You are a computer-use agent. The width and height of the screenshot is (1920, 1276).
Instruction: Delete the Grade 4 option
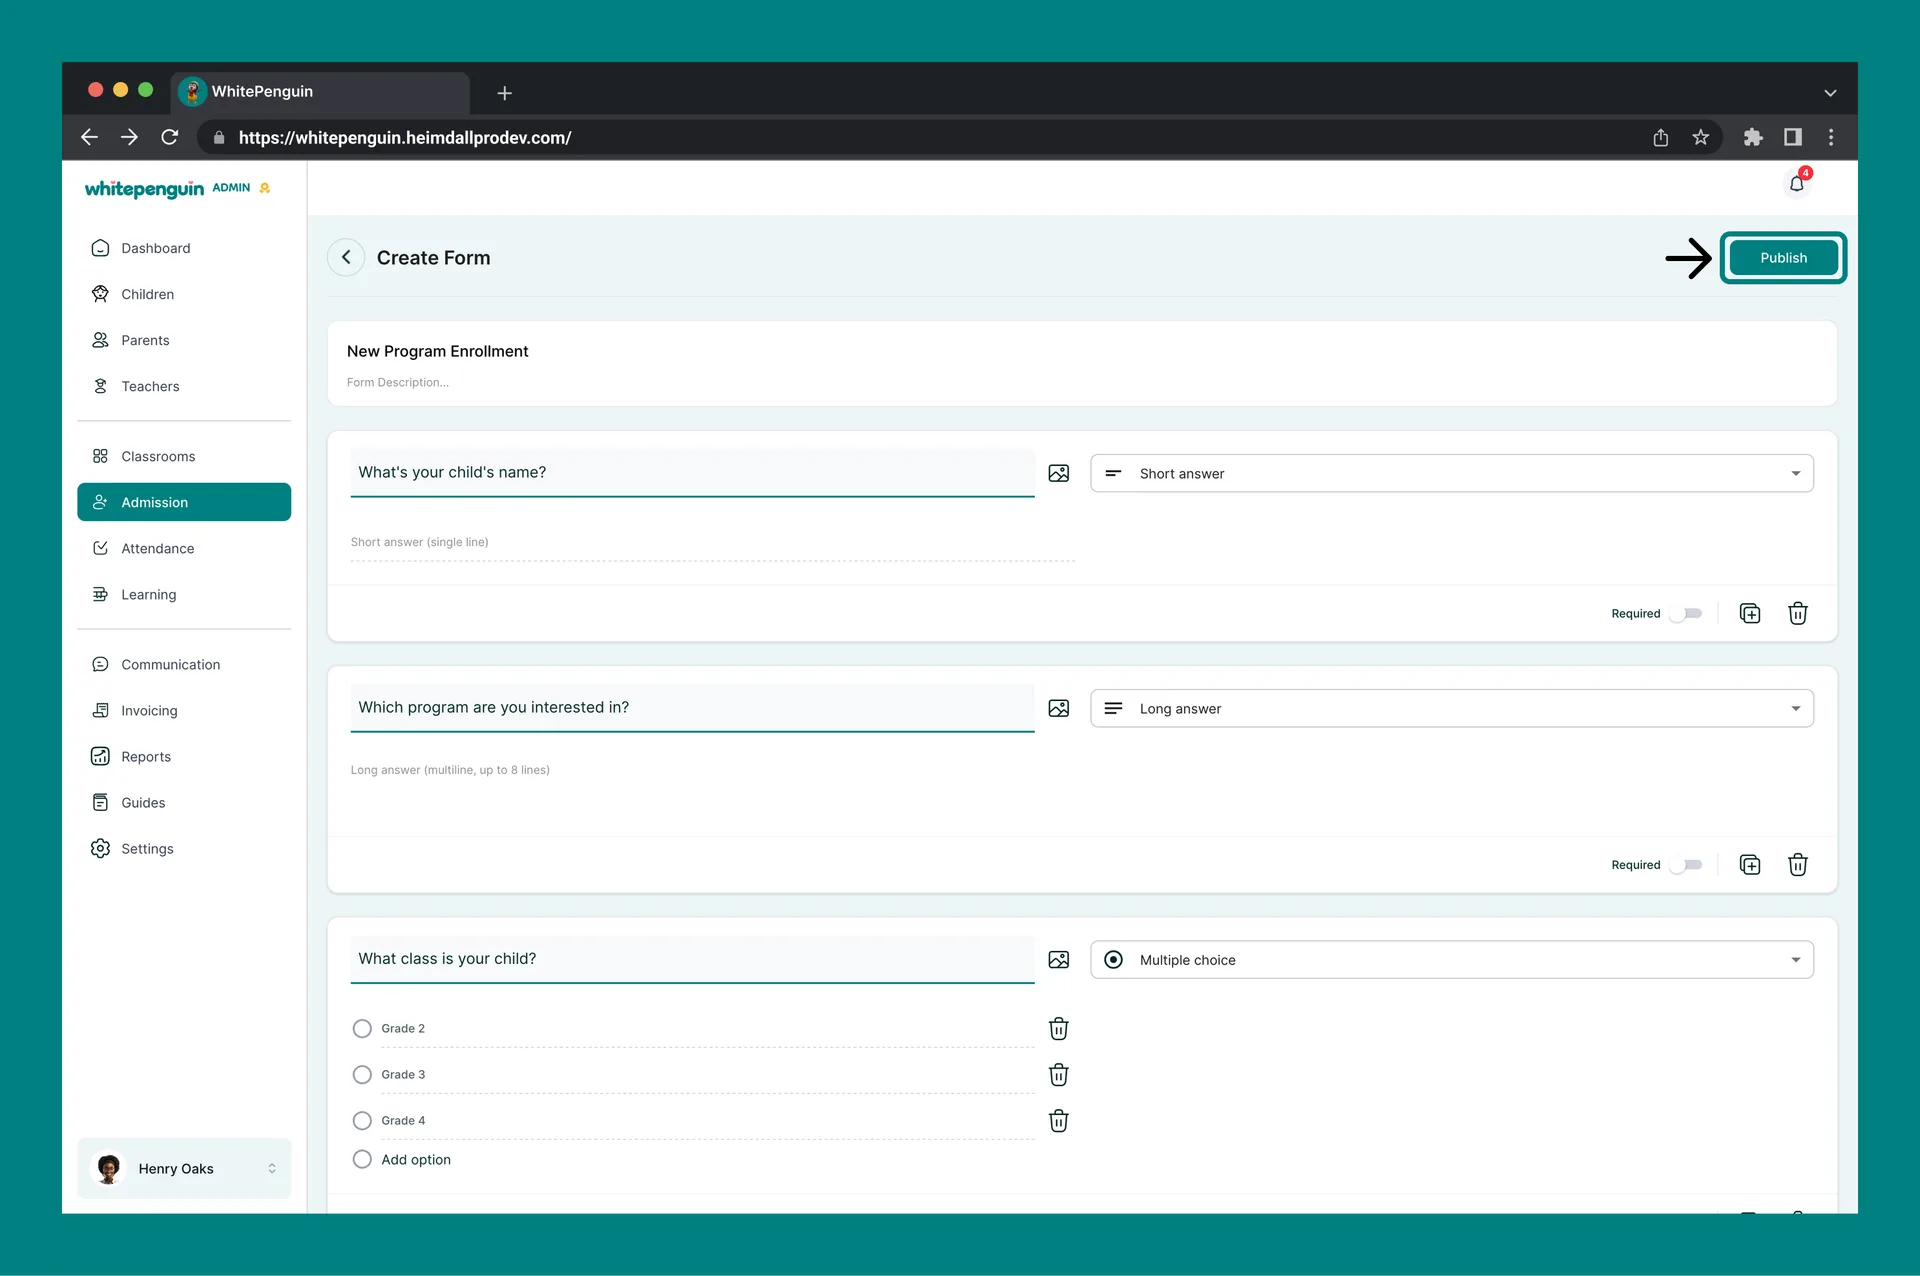tap(1059, 1120)
